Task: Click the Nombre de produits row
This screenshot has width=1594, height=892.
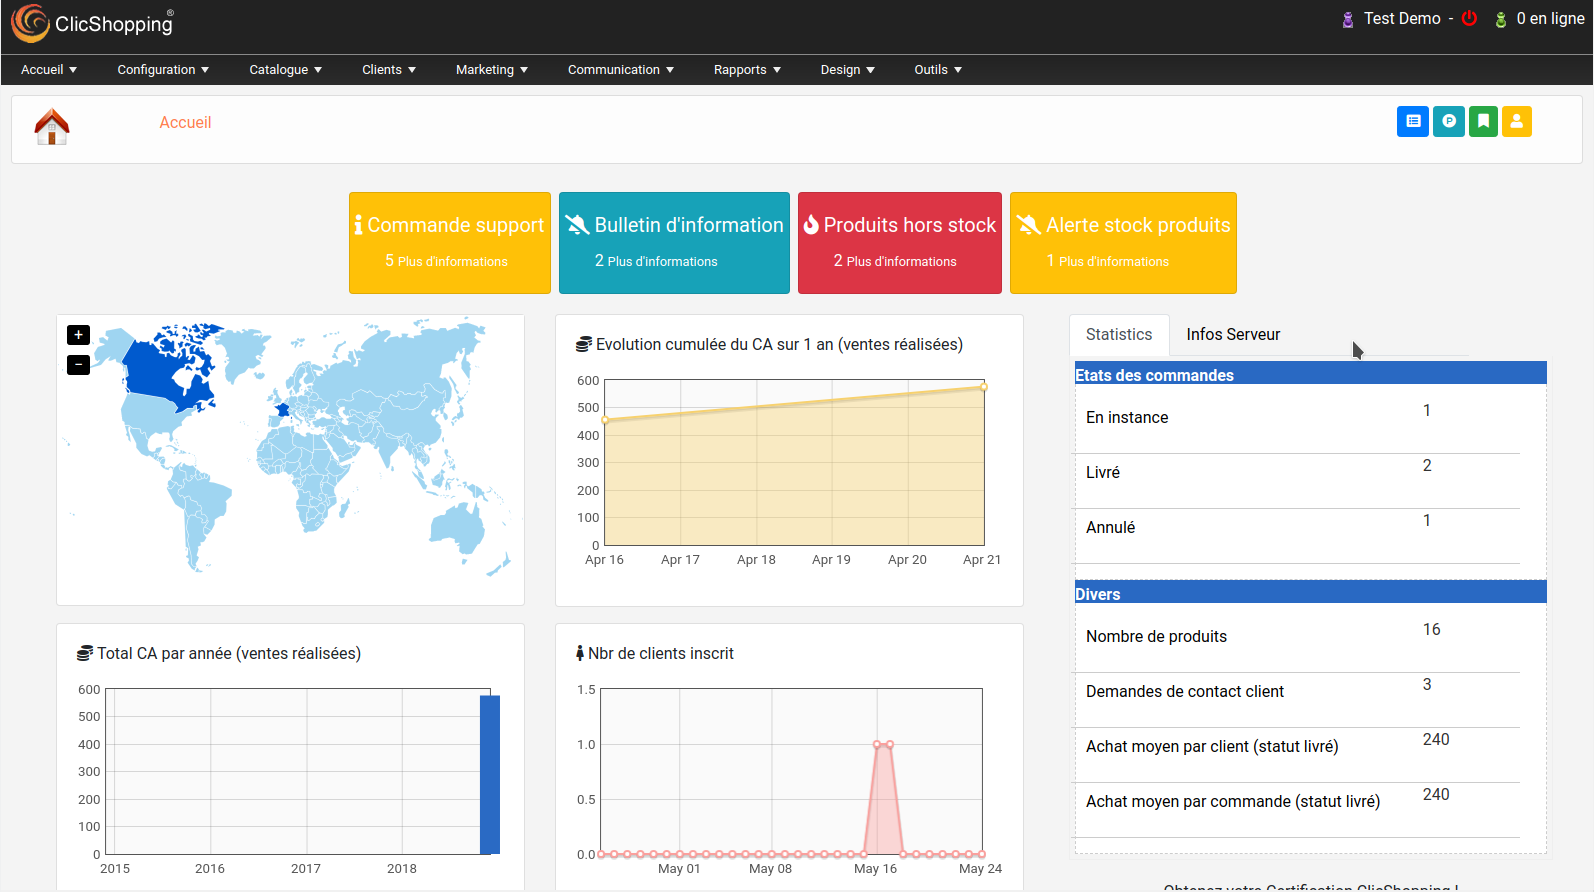Action: pyautogui.click(x=1297, y=645)
